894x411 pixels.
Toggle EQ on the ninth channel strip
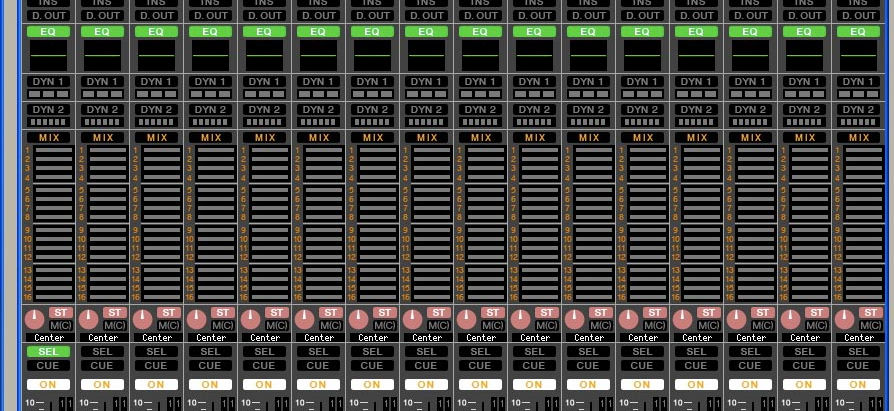pyautogui.click(x=480, y=32)
